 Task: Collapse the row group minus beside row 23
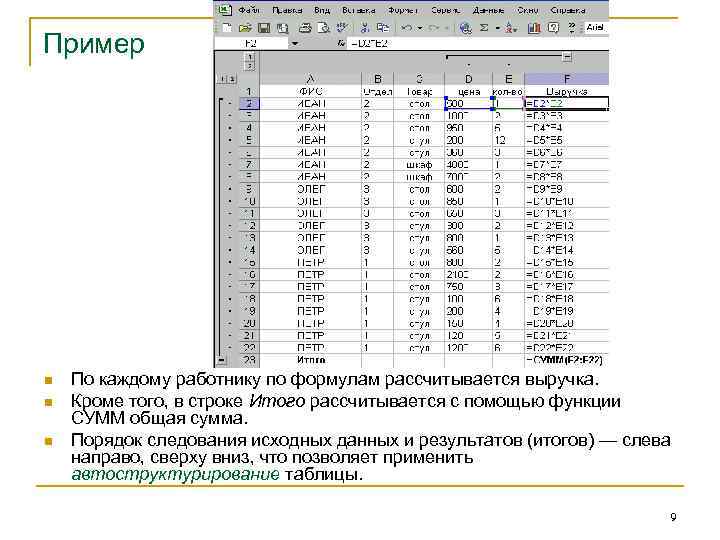pyautogui.click(x=221, y=360)
